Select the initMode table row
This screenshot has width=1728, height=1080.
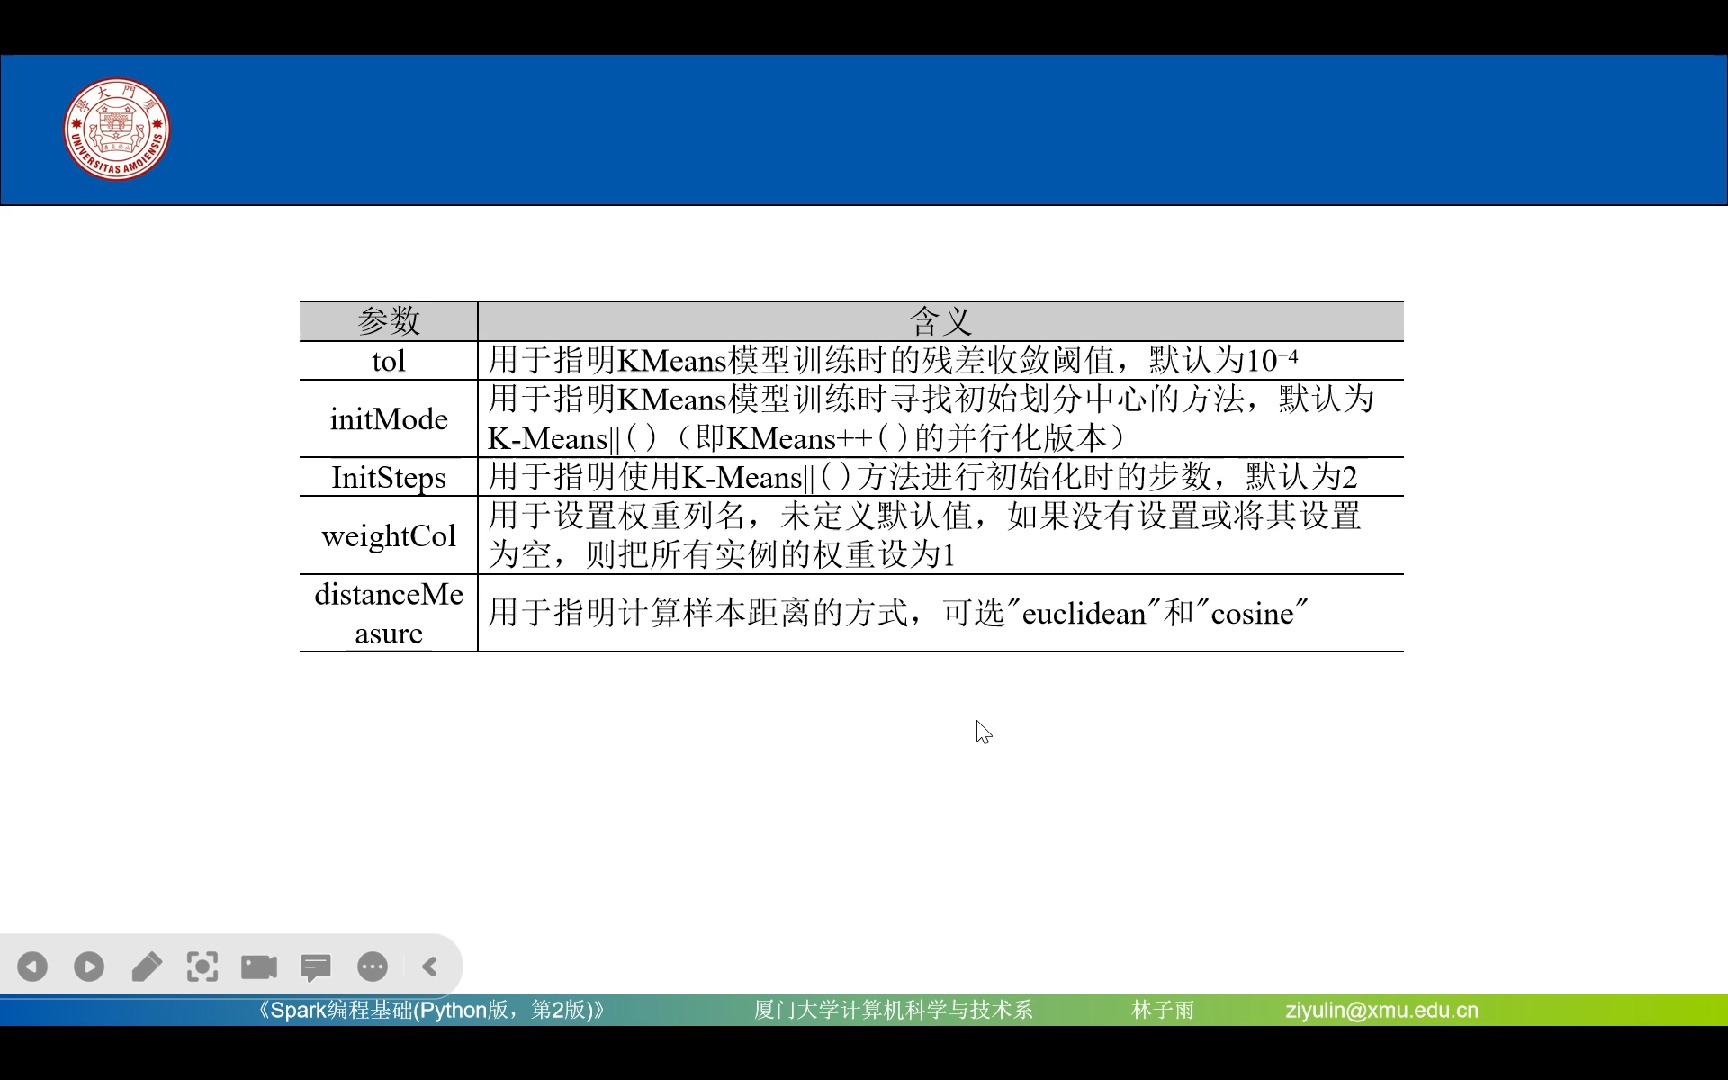388,419
